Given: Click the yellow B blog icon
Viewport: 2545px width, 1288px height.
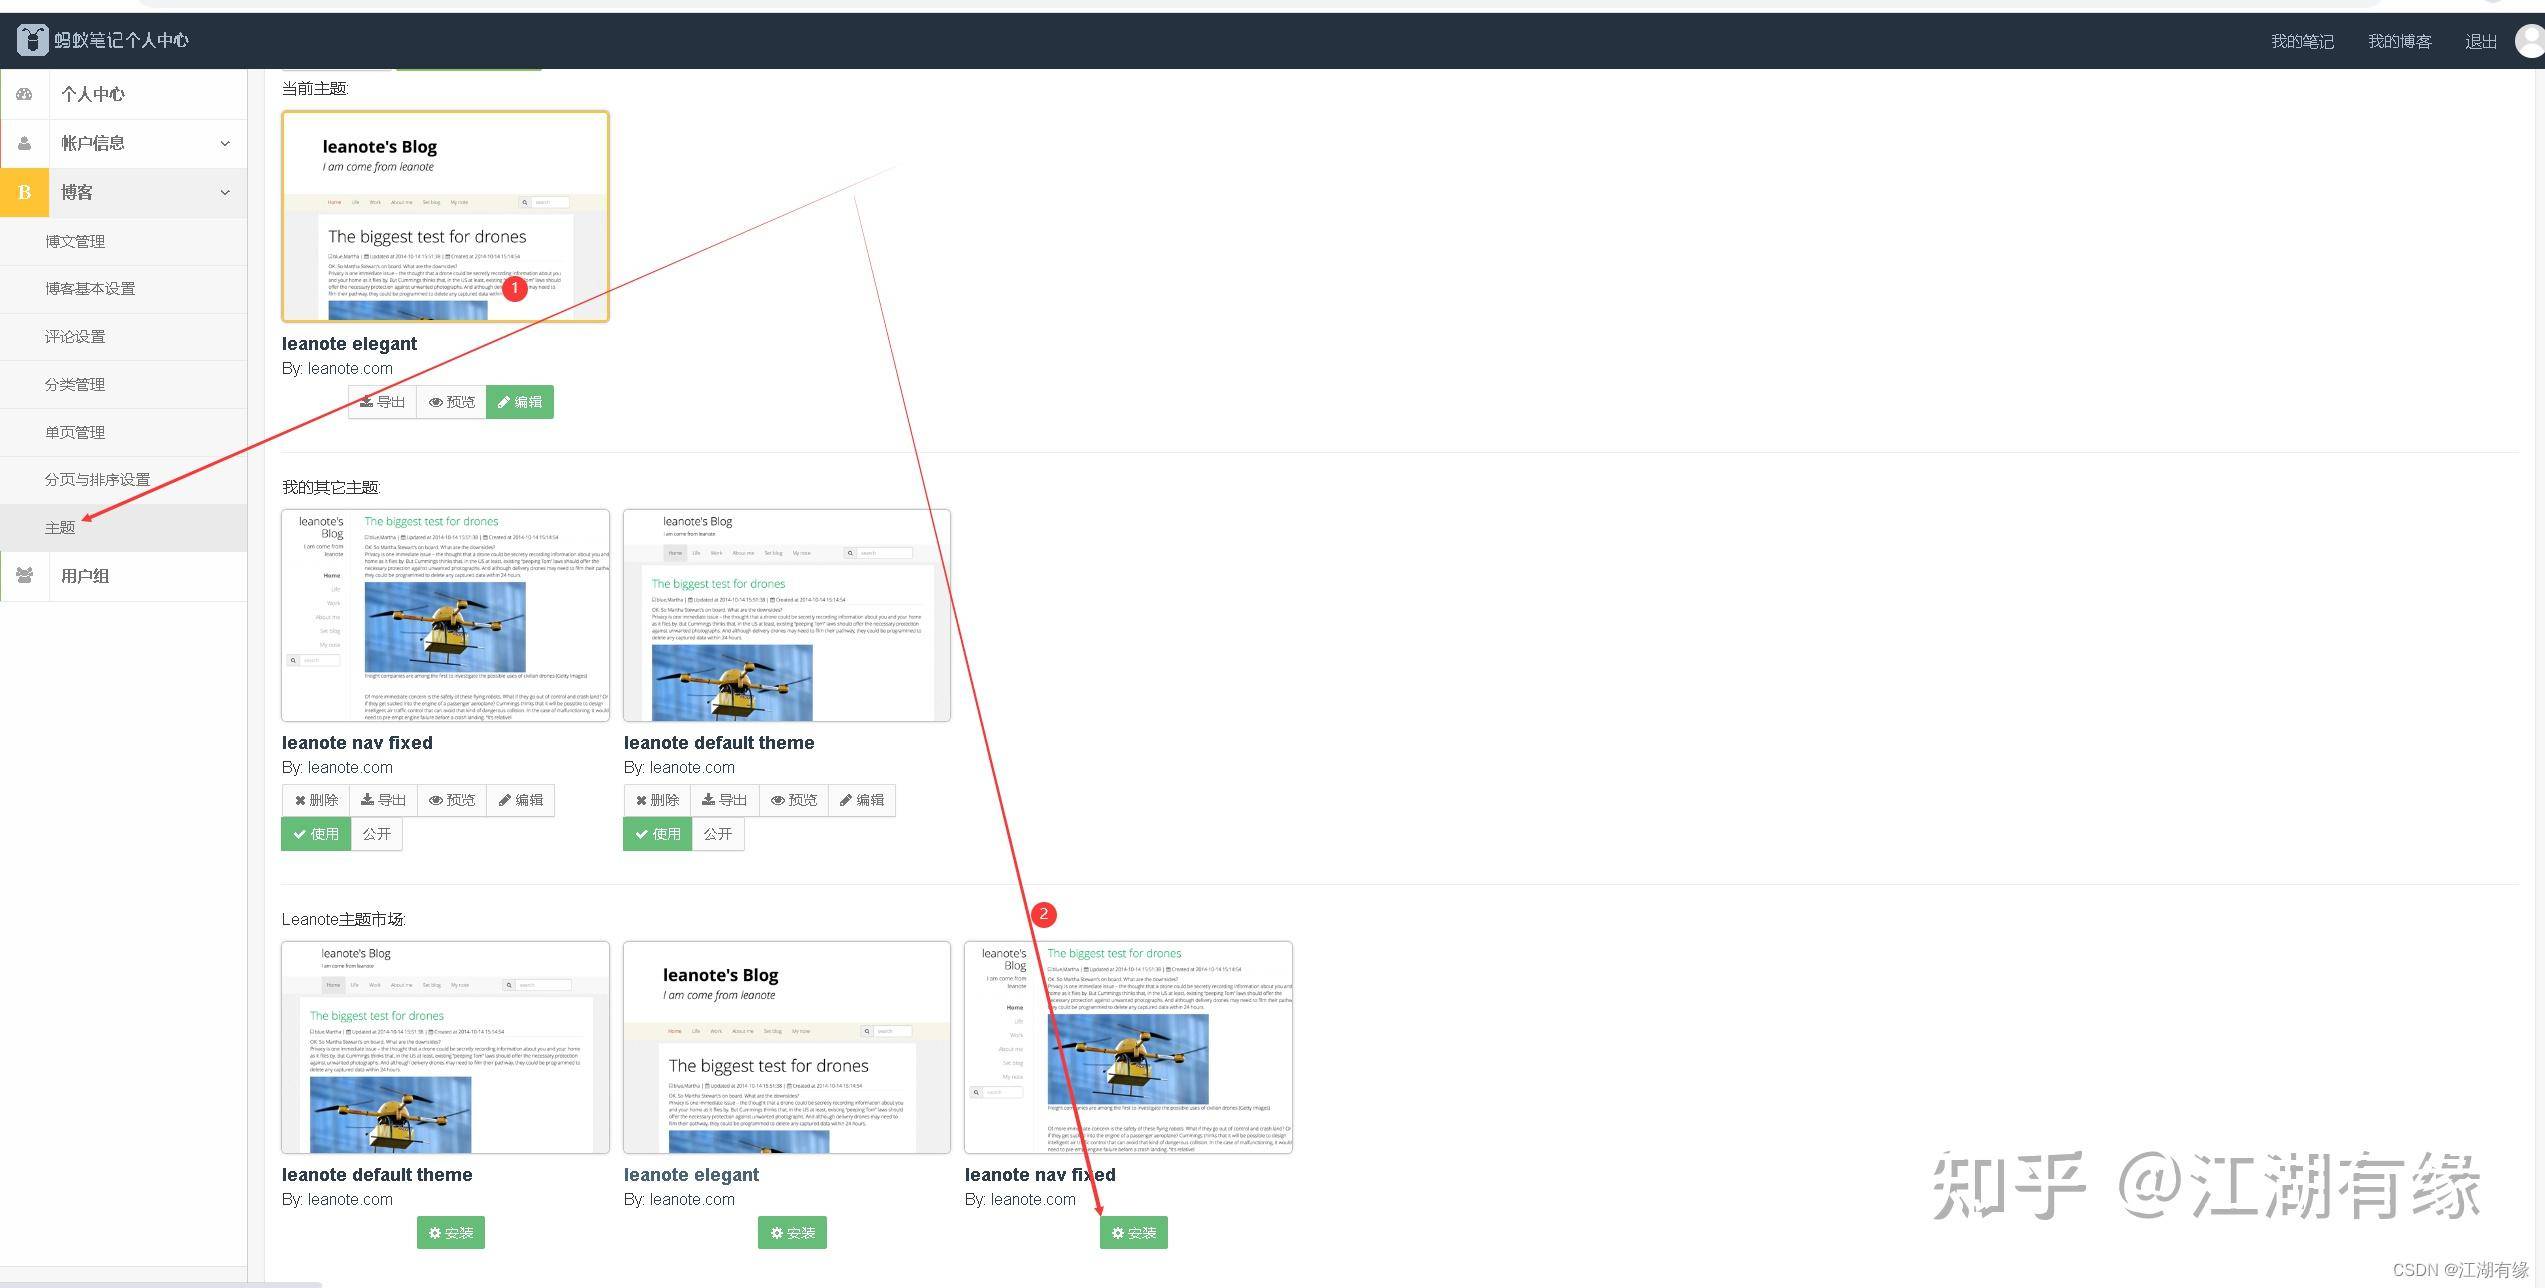Looking at the screenshot, I should tap(24, 192).
